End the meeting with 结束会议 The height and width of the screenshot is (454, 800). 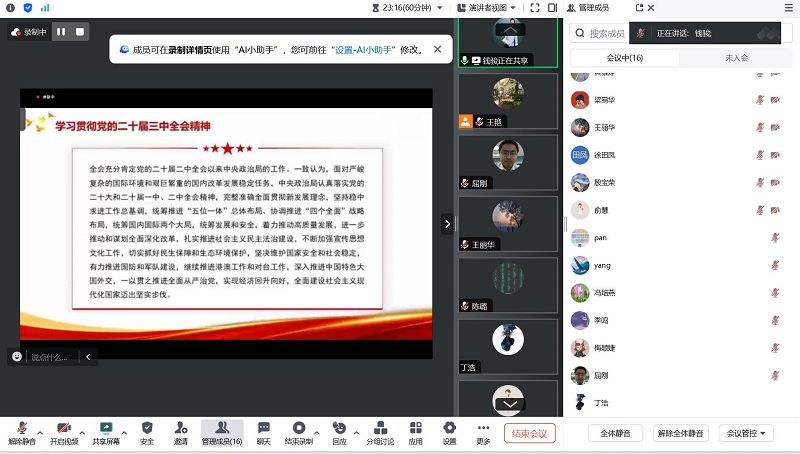point(530,433)
